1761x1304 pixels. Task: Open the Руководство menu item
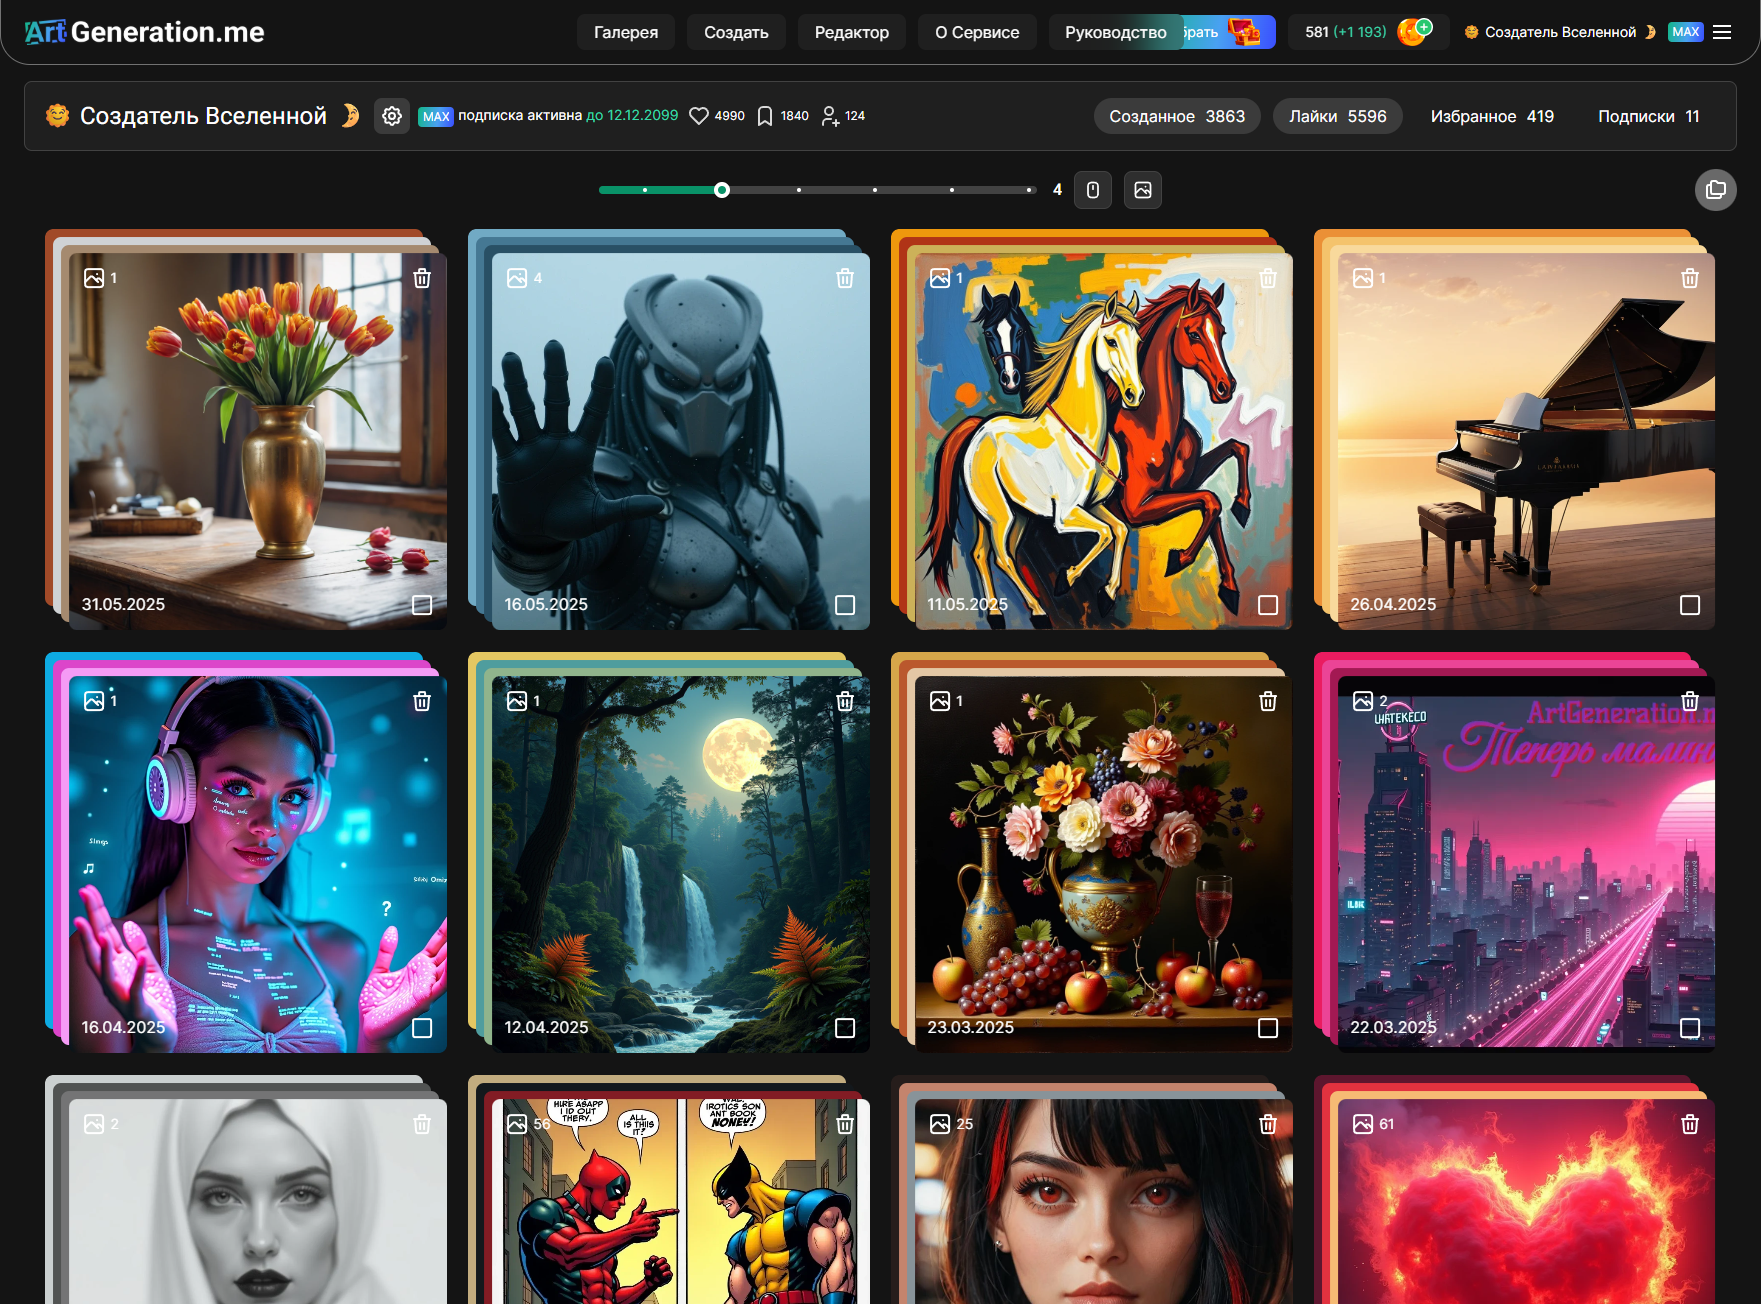1116,32
